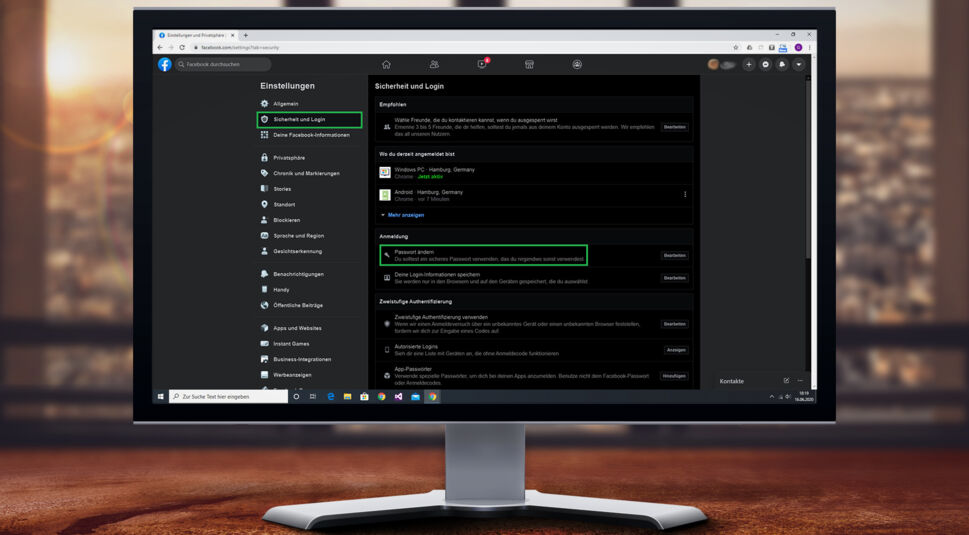
Task: Click Hinzufügen next to App-Passwörter
Action: click(x=674, y=376)
